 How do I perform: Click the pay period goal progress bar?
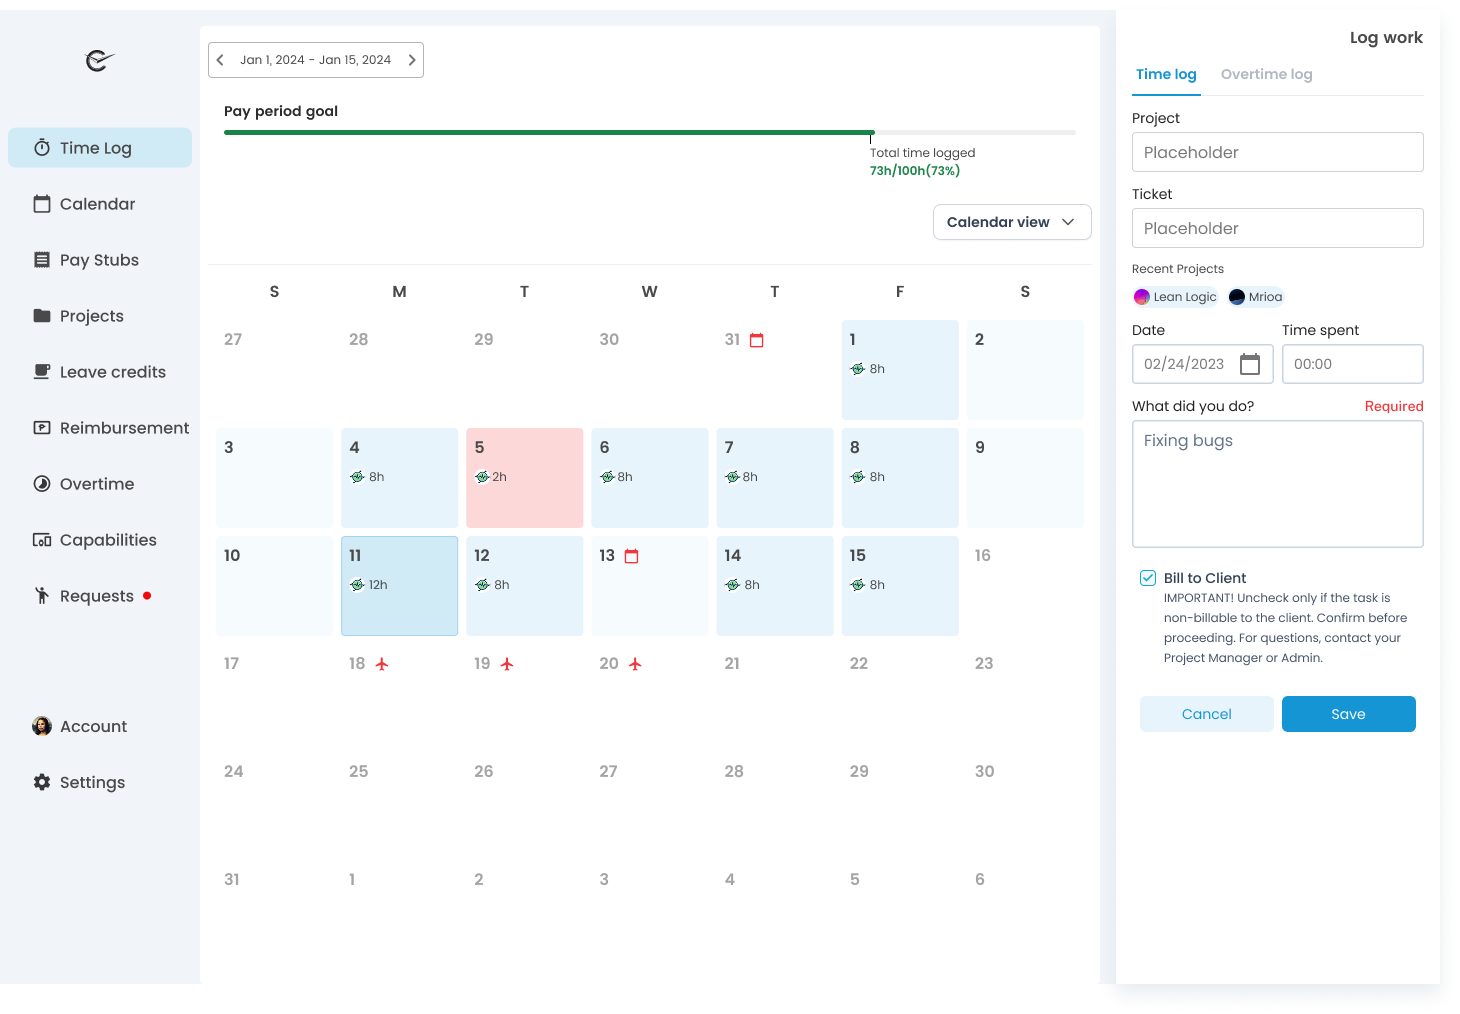[x=649, y=131]
